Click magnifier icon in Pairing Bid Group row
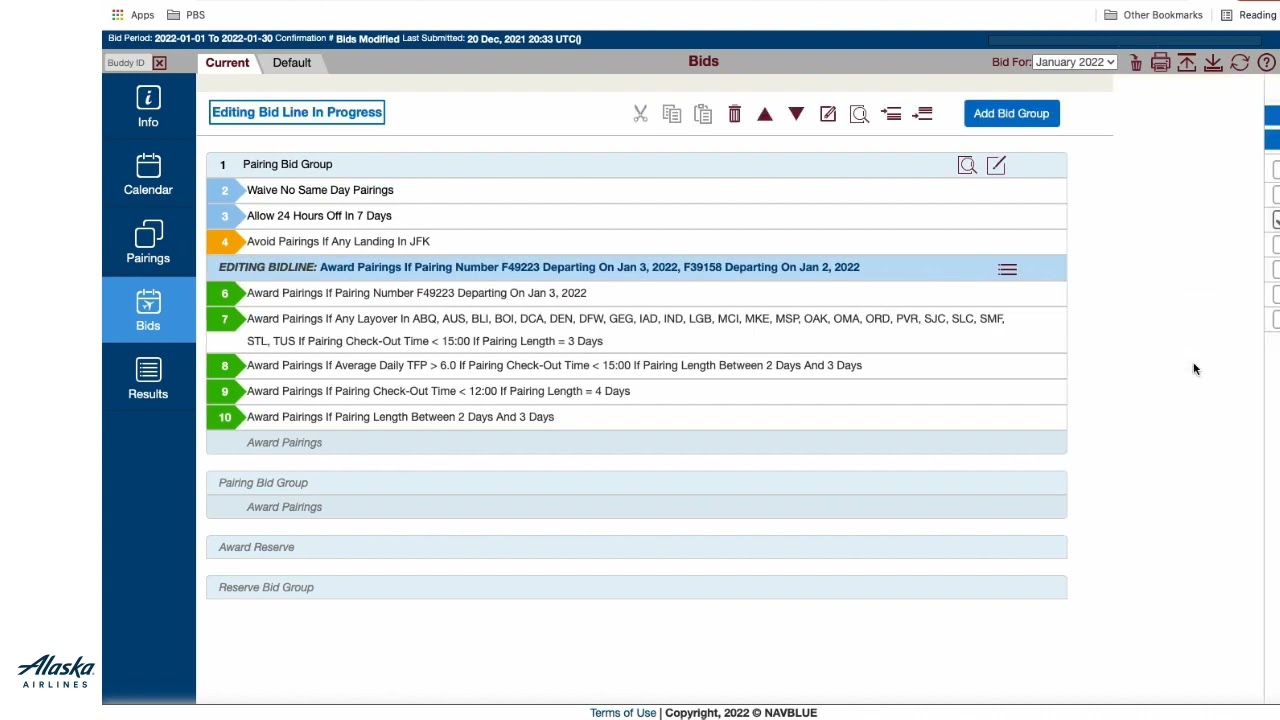This screenshot has width=1280, height=720. click(967, 165)
